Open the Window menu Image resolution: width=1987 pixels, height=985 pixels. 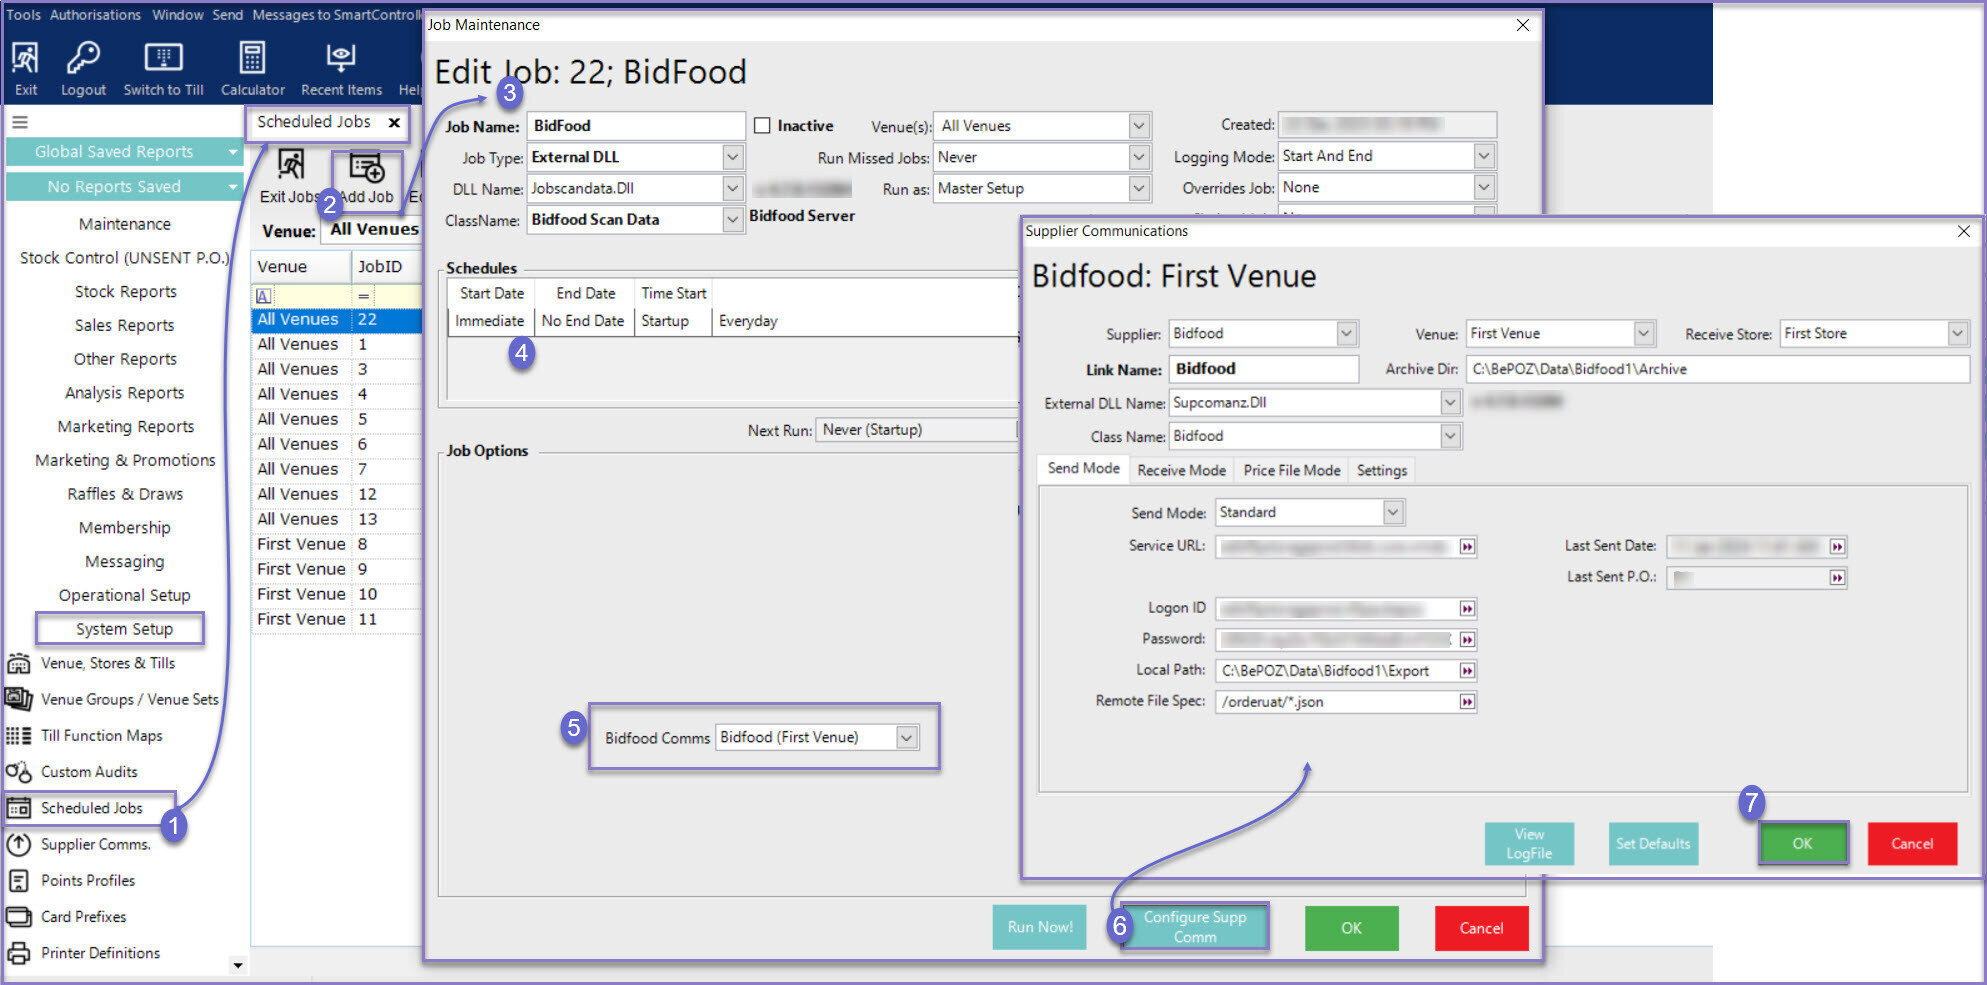[178, 15]
